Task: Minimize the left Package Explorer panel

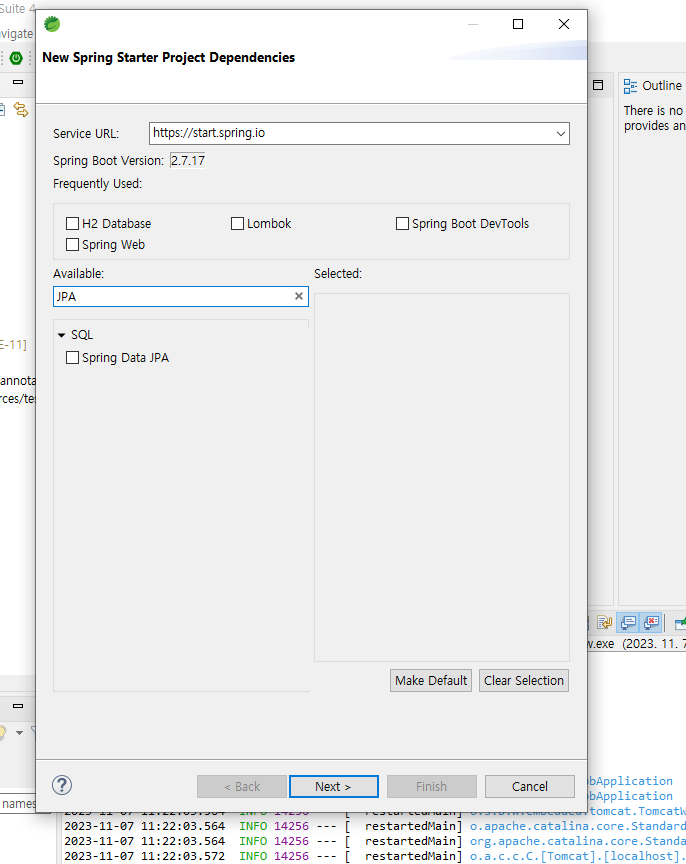Action: [x=18, y=82]
